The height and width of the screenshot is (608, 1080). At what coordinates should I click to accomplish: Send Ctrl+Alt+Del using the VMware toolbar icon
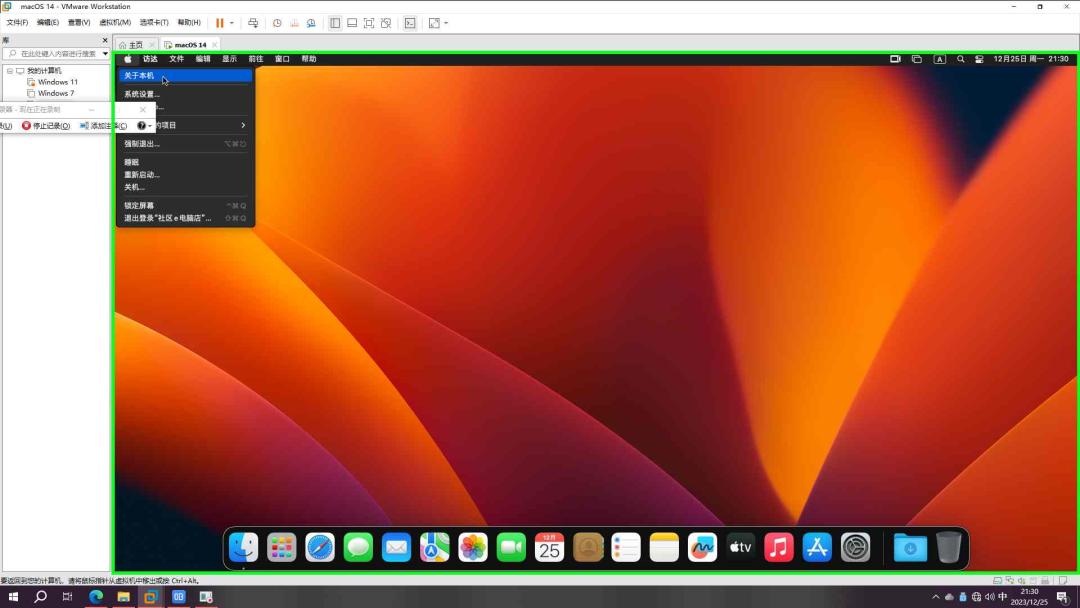pos(253,23)
